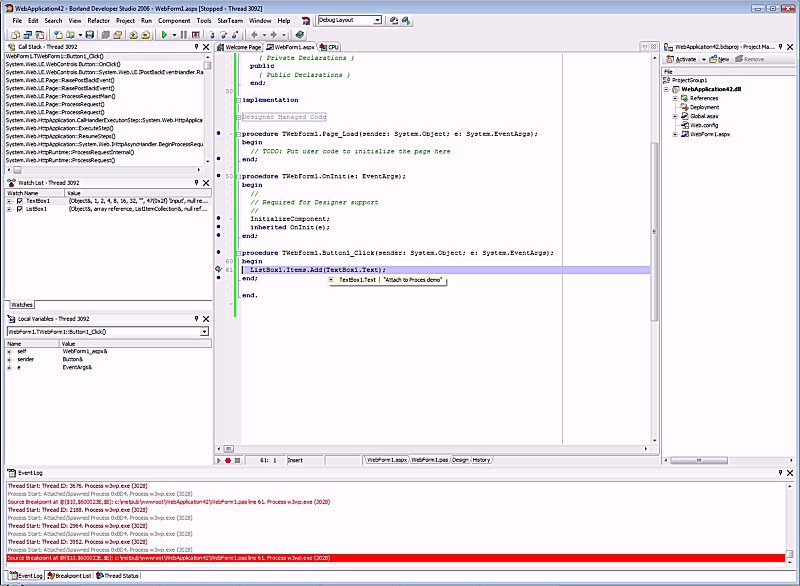Image resolution: width=800 pixels, height=586 pixels.
Task: Click the macro stop square below editor
Action: (x=237, y=460)
